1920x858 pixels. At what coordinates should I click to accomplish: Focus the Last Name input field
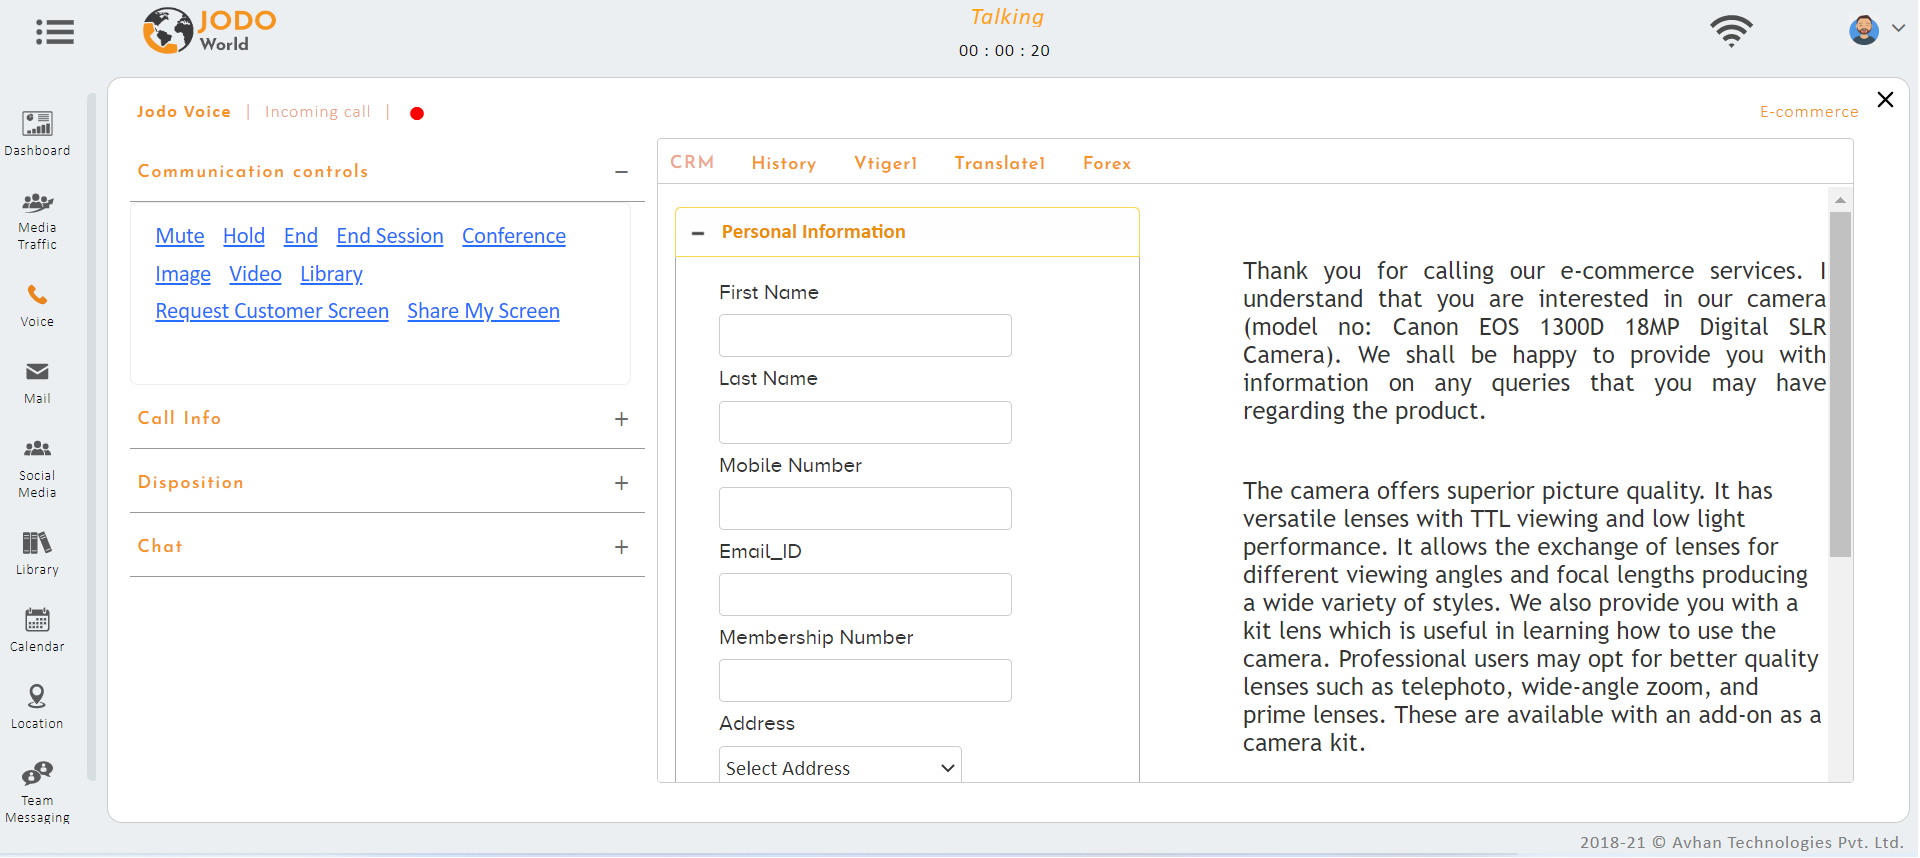pos(865,422)
